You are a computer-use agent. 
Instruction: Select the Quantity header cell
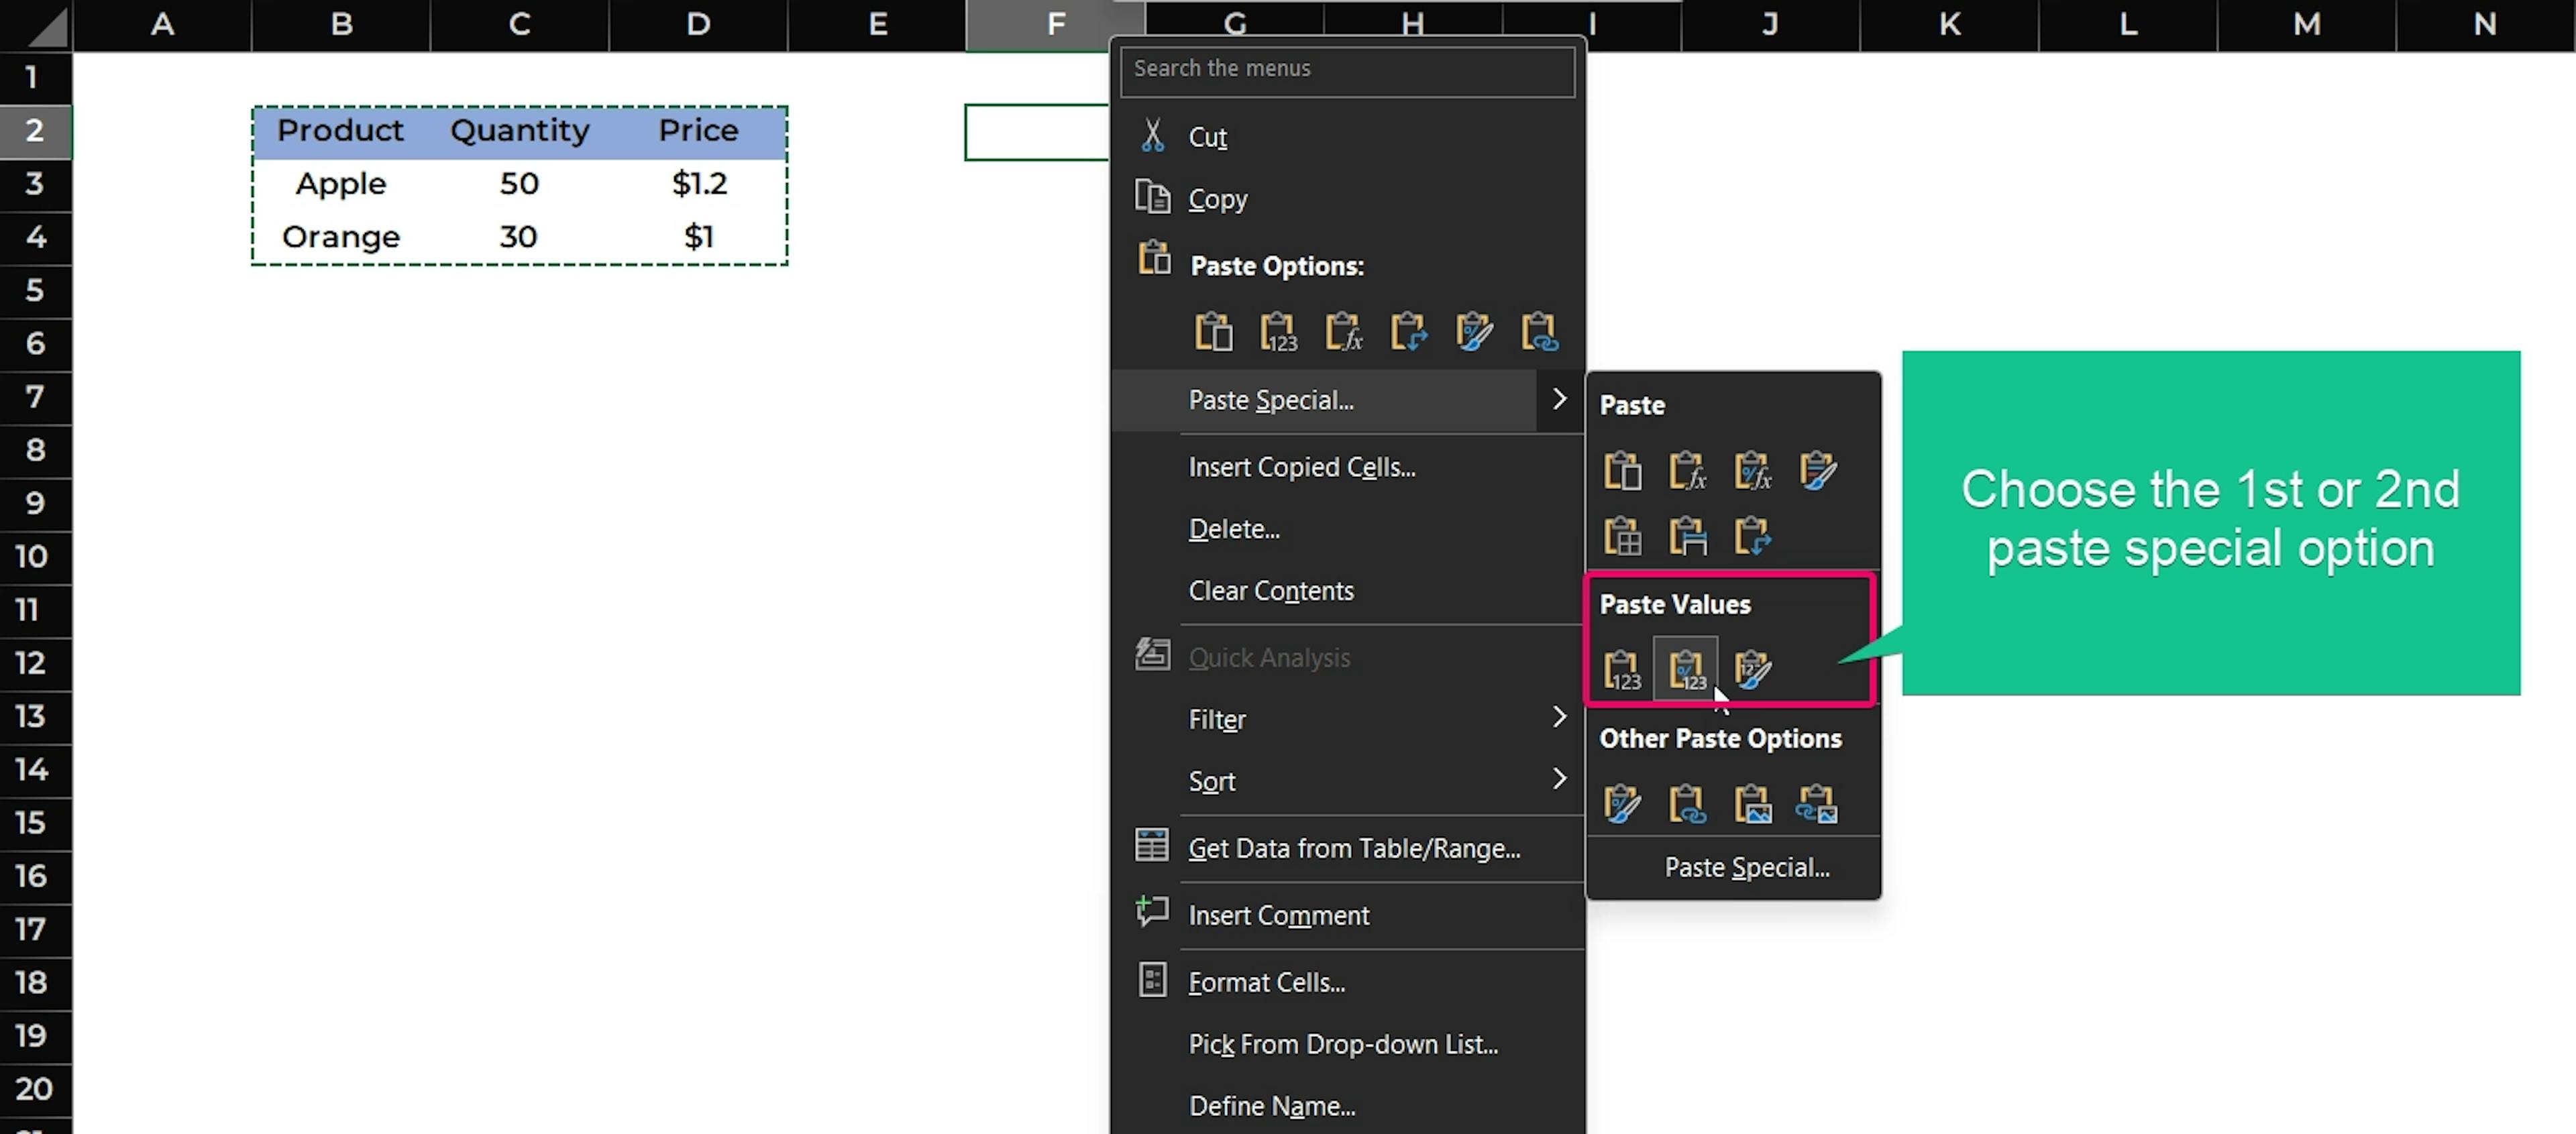(519, 131)
